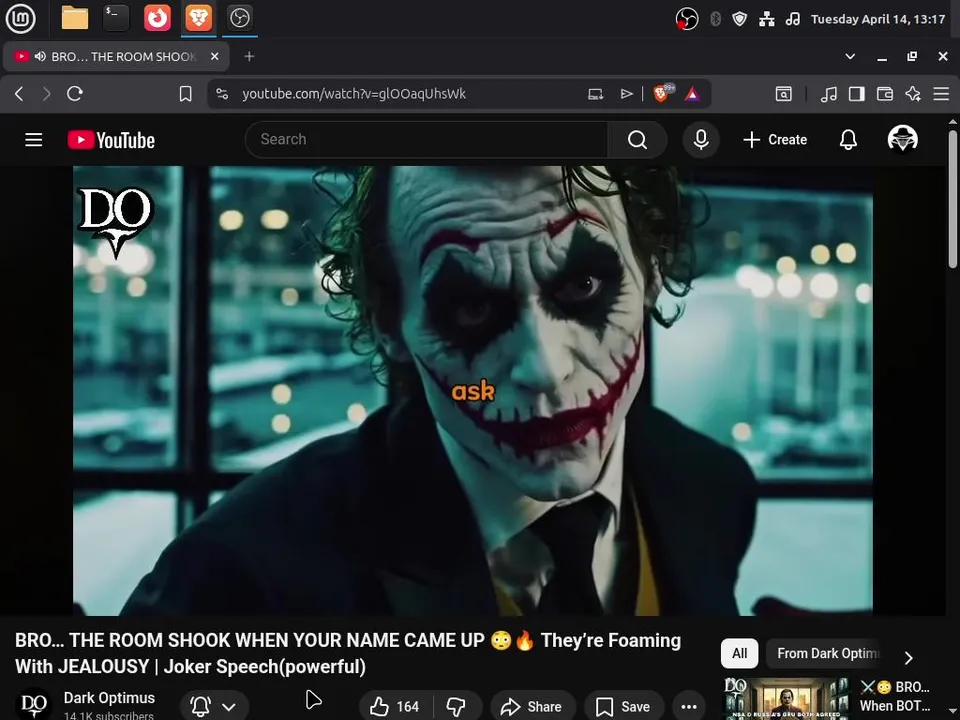Screen dimensions: 960x720
Task: Show more filter chips with right arrow
Action: (x=909, y=658)
